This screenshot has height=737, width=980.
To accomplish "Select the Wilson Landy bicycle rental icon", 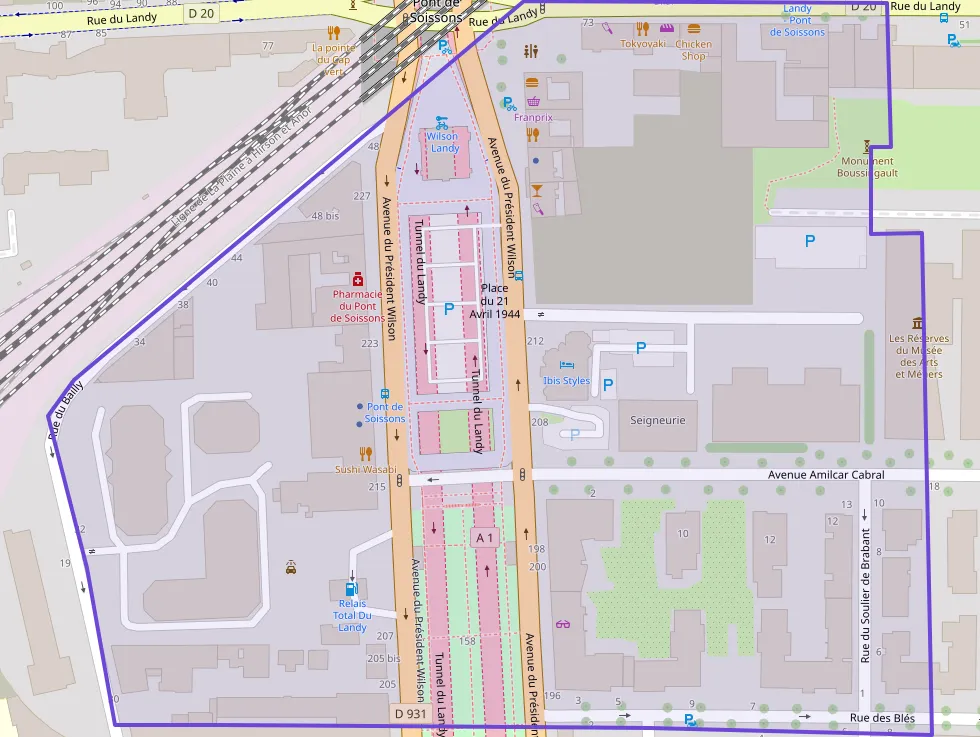I will 441,121.
